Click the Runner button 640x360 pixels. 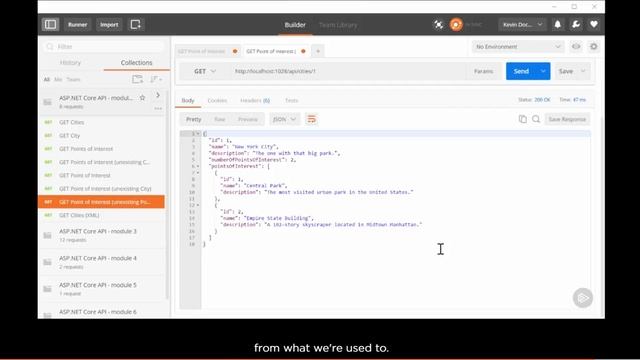click(x=78, y=24)
